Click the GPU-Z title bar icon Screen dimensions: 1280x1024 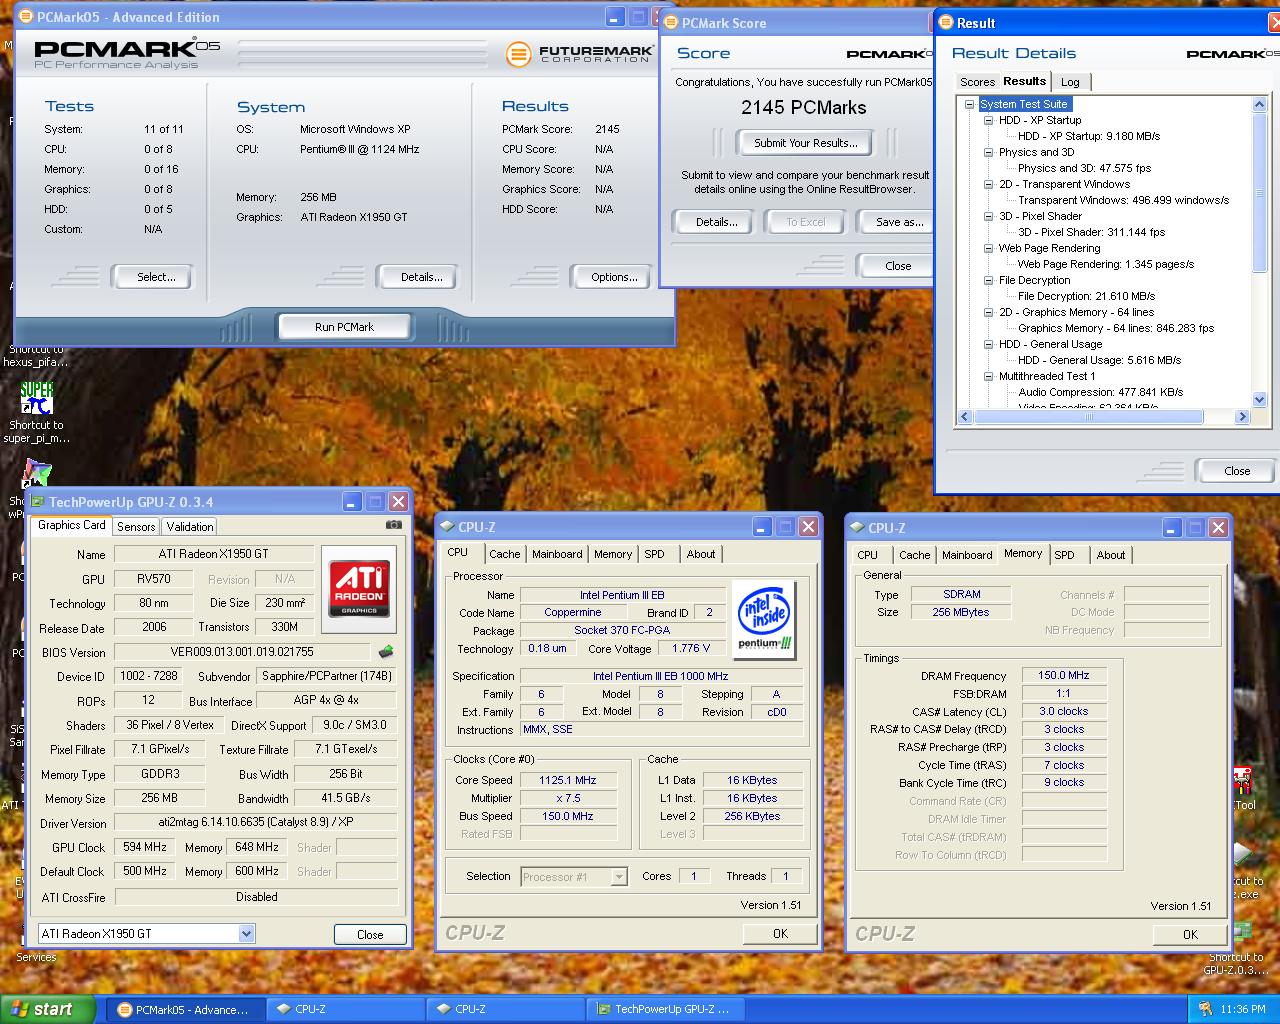click(x=38, y=502)
